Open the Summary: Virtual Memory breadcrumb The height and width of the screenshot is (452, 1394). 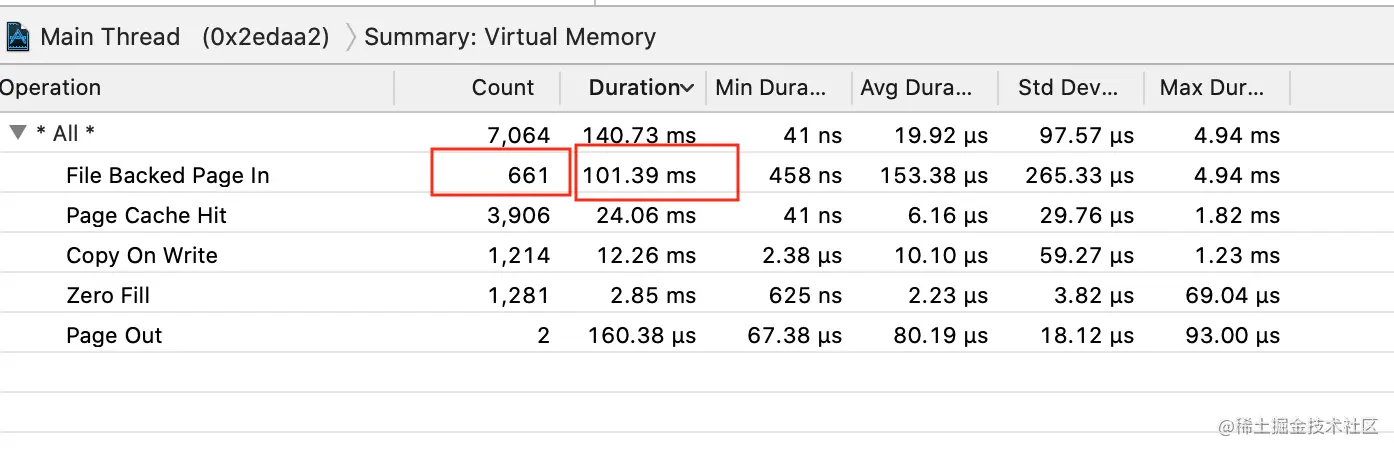coord(510,38)
